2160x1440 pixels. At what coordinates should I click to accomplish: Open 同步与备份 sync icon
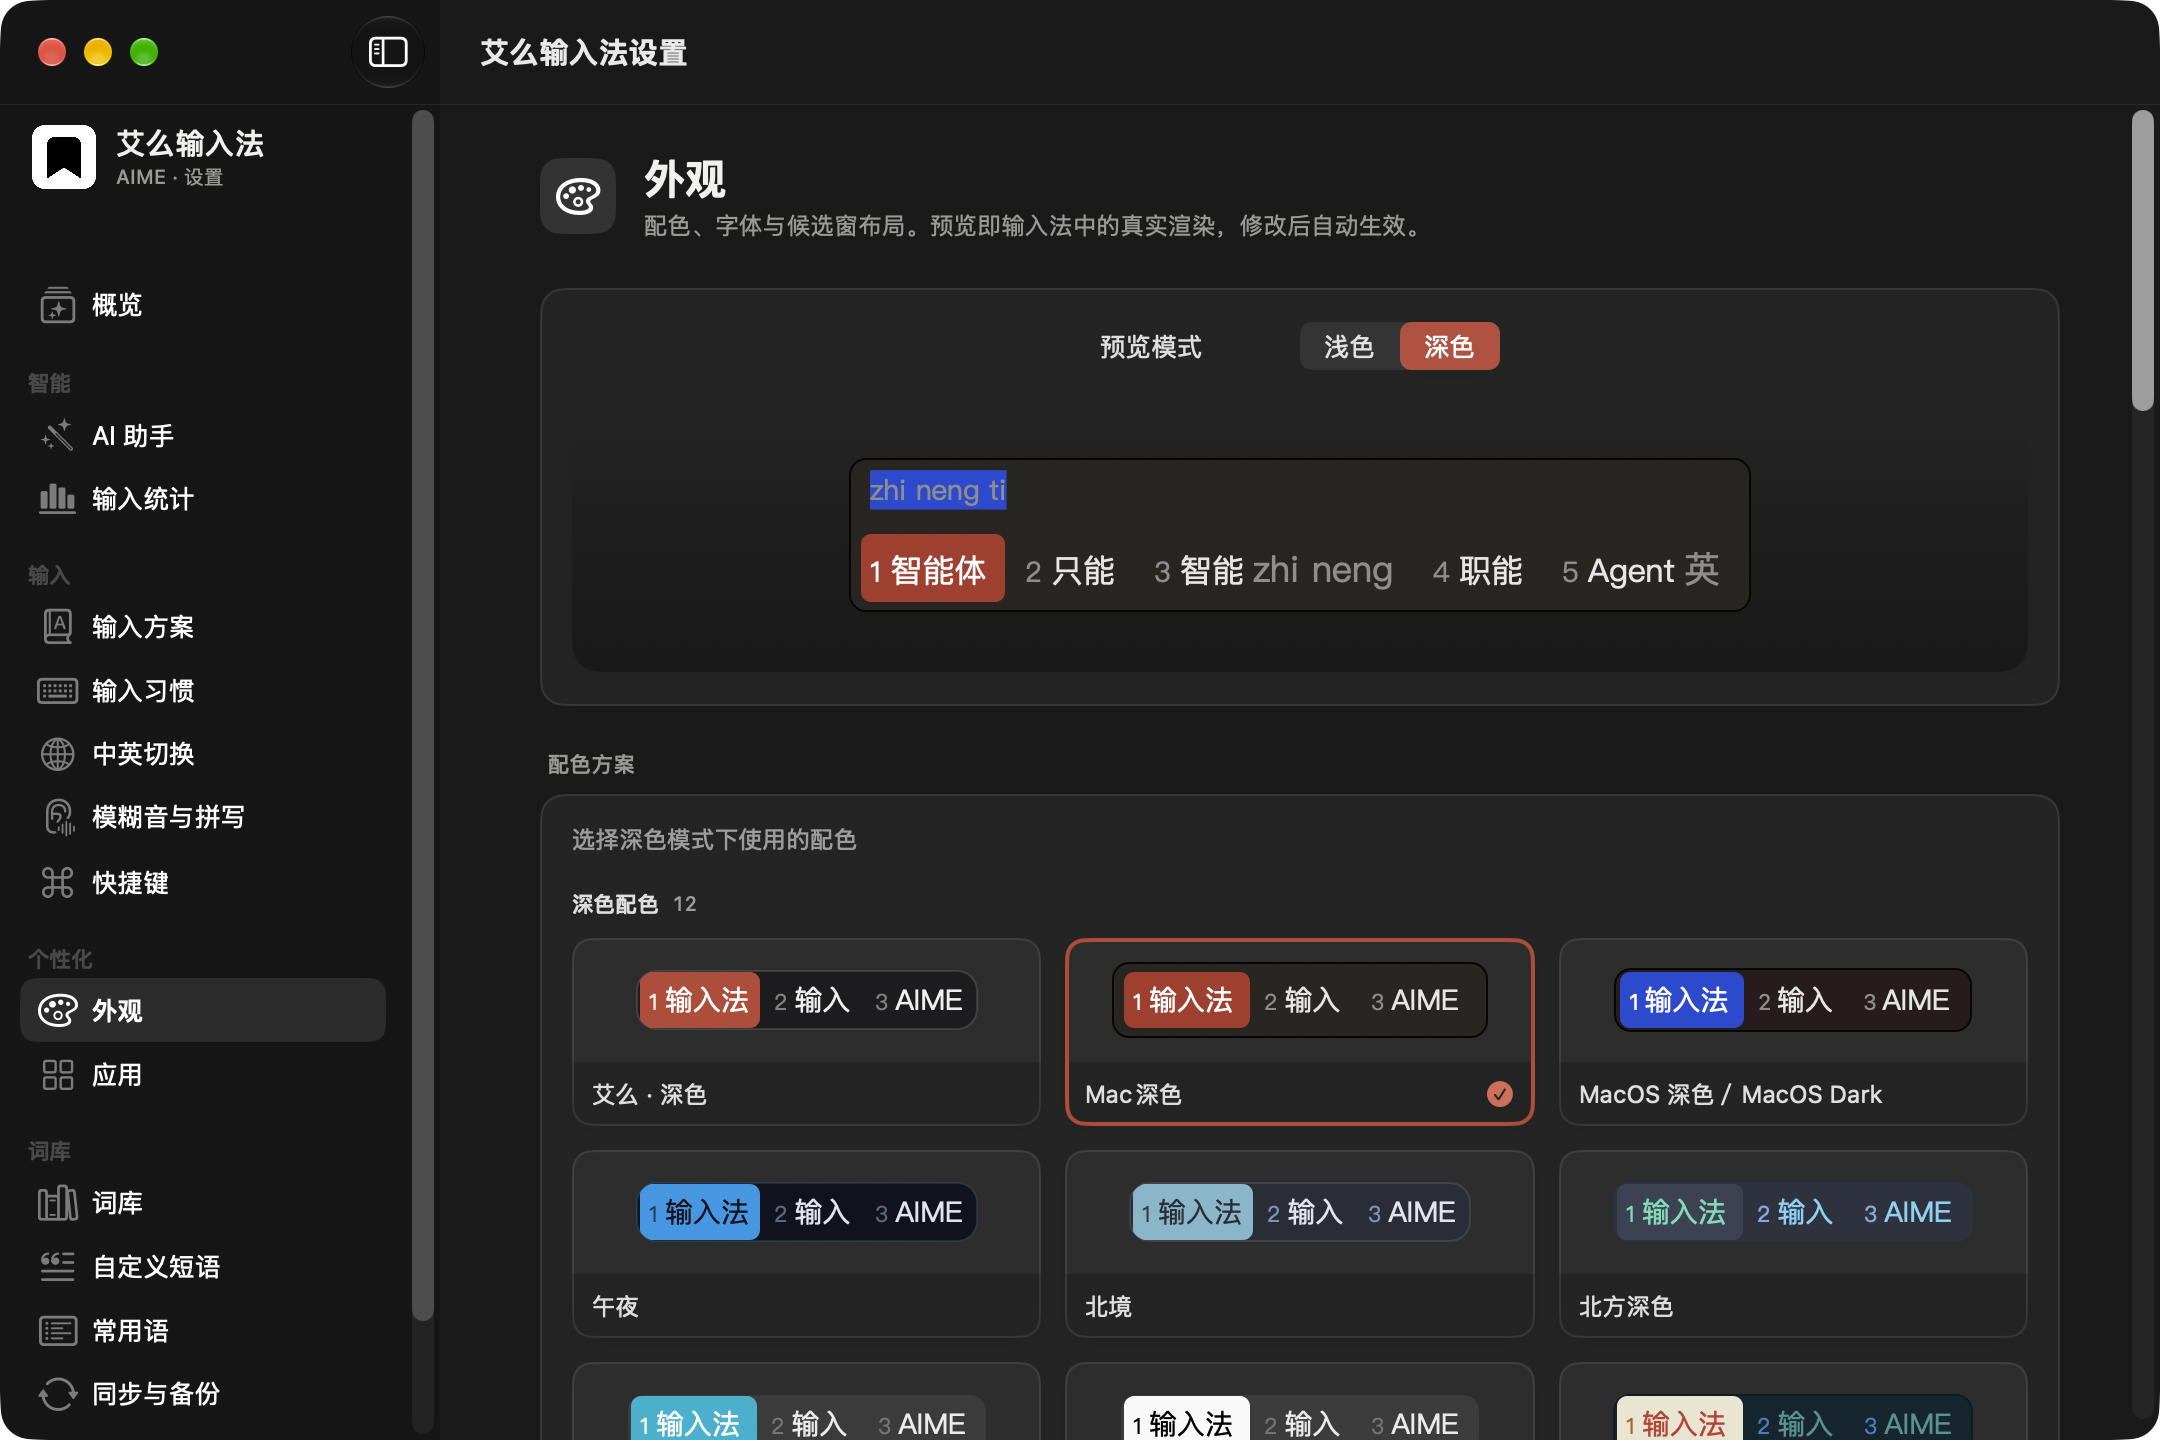coord(58,1394)
